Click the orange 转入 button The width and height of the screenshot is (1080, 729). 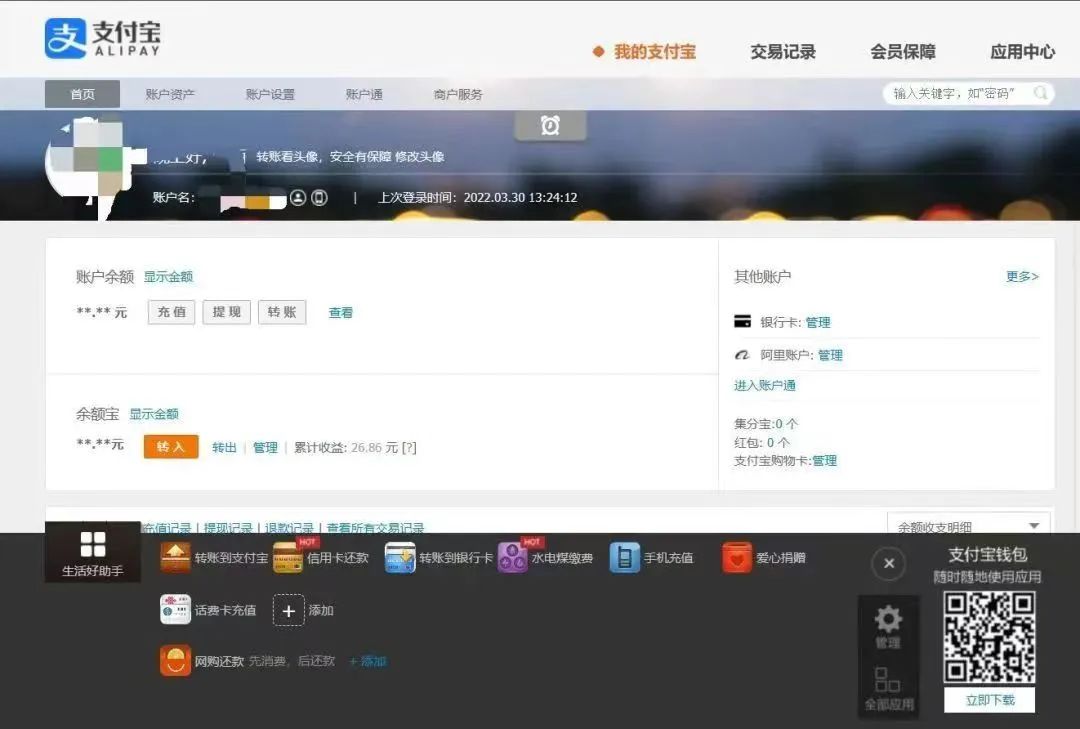[171, 447]
